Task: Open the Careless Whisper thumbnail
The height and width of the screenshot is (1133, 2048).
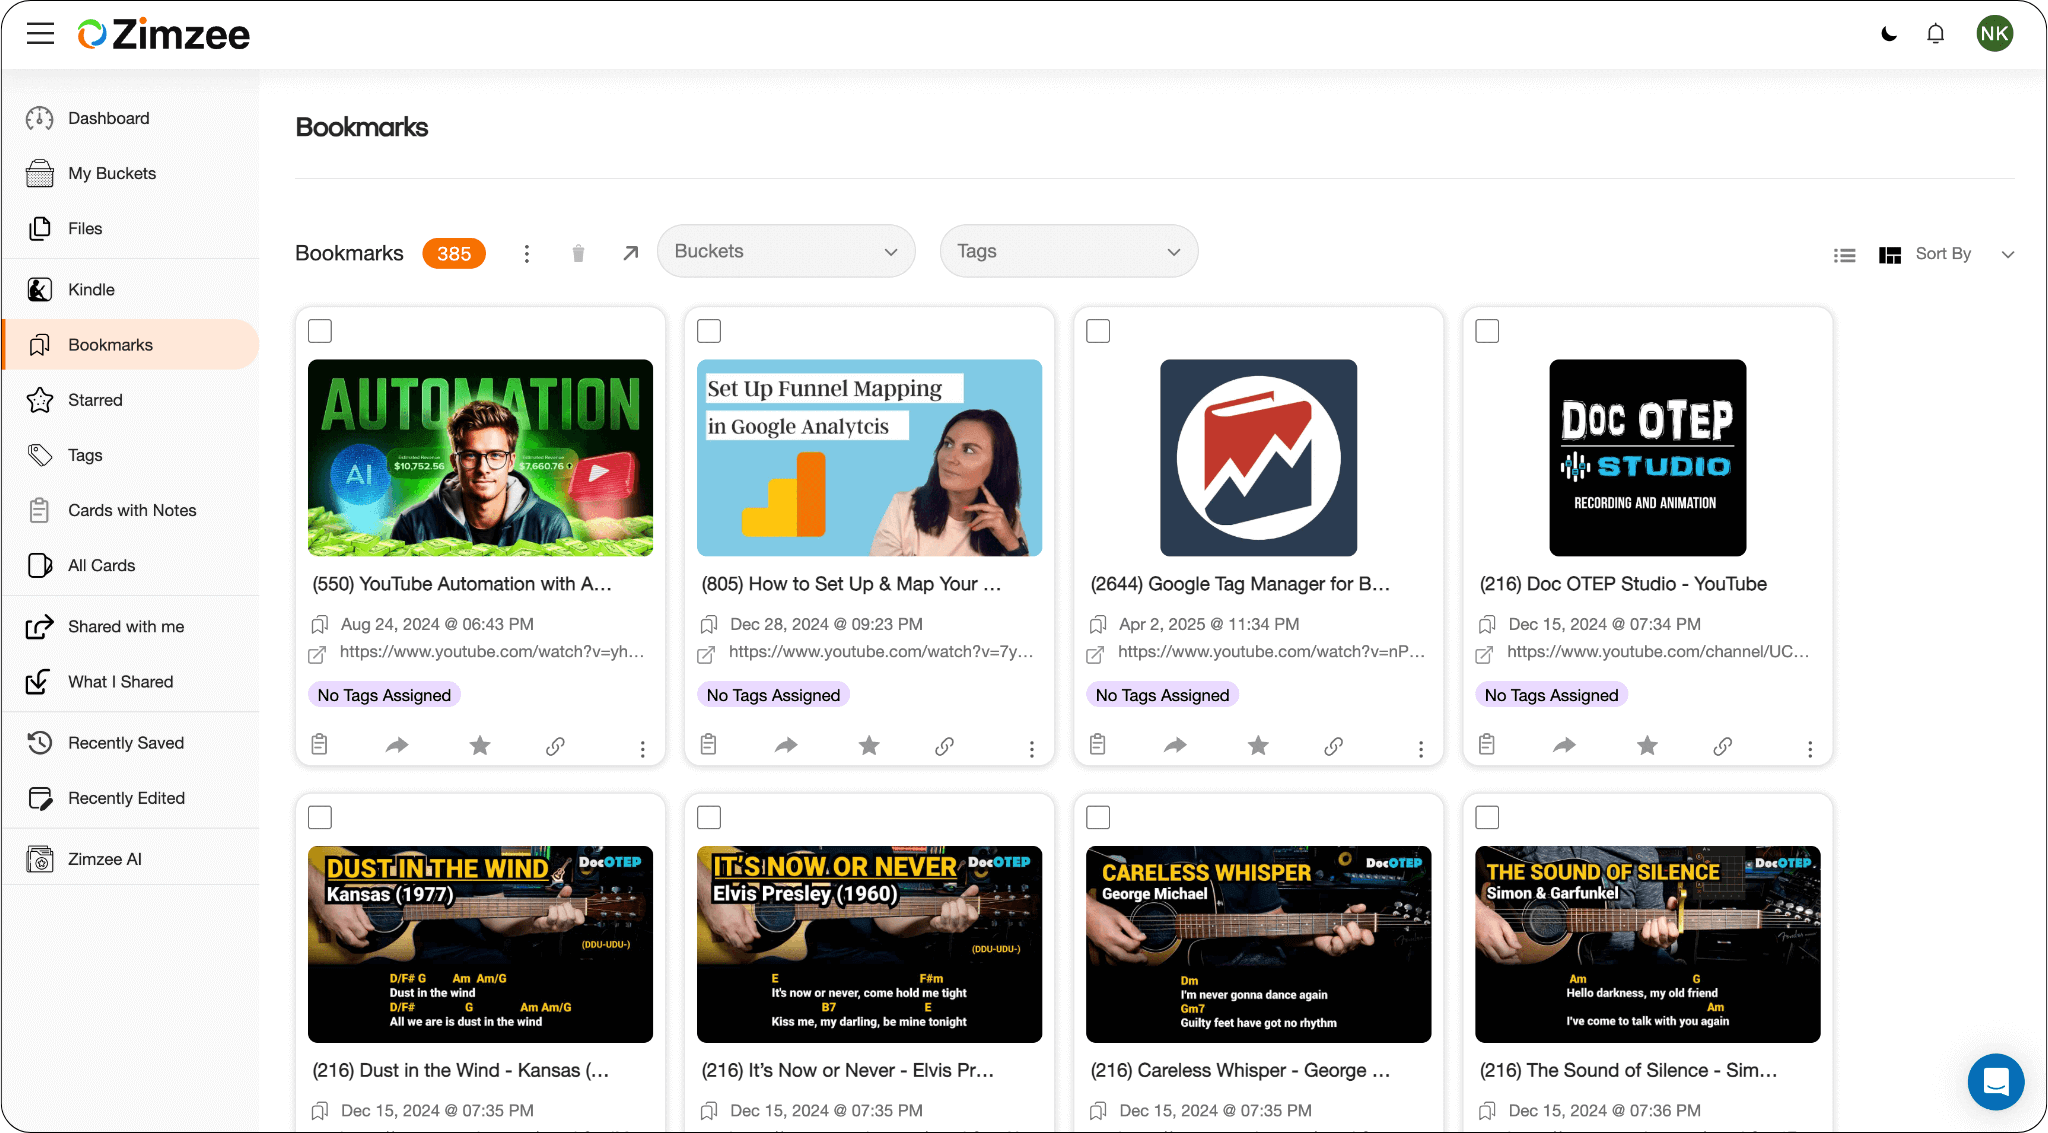Action: (x=1258, y=944)
